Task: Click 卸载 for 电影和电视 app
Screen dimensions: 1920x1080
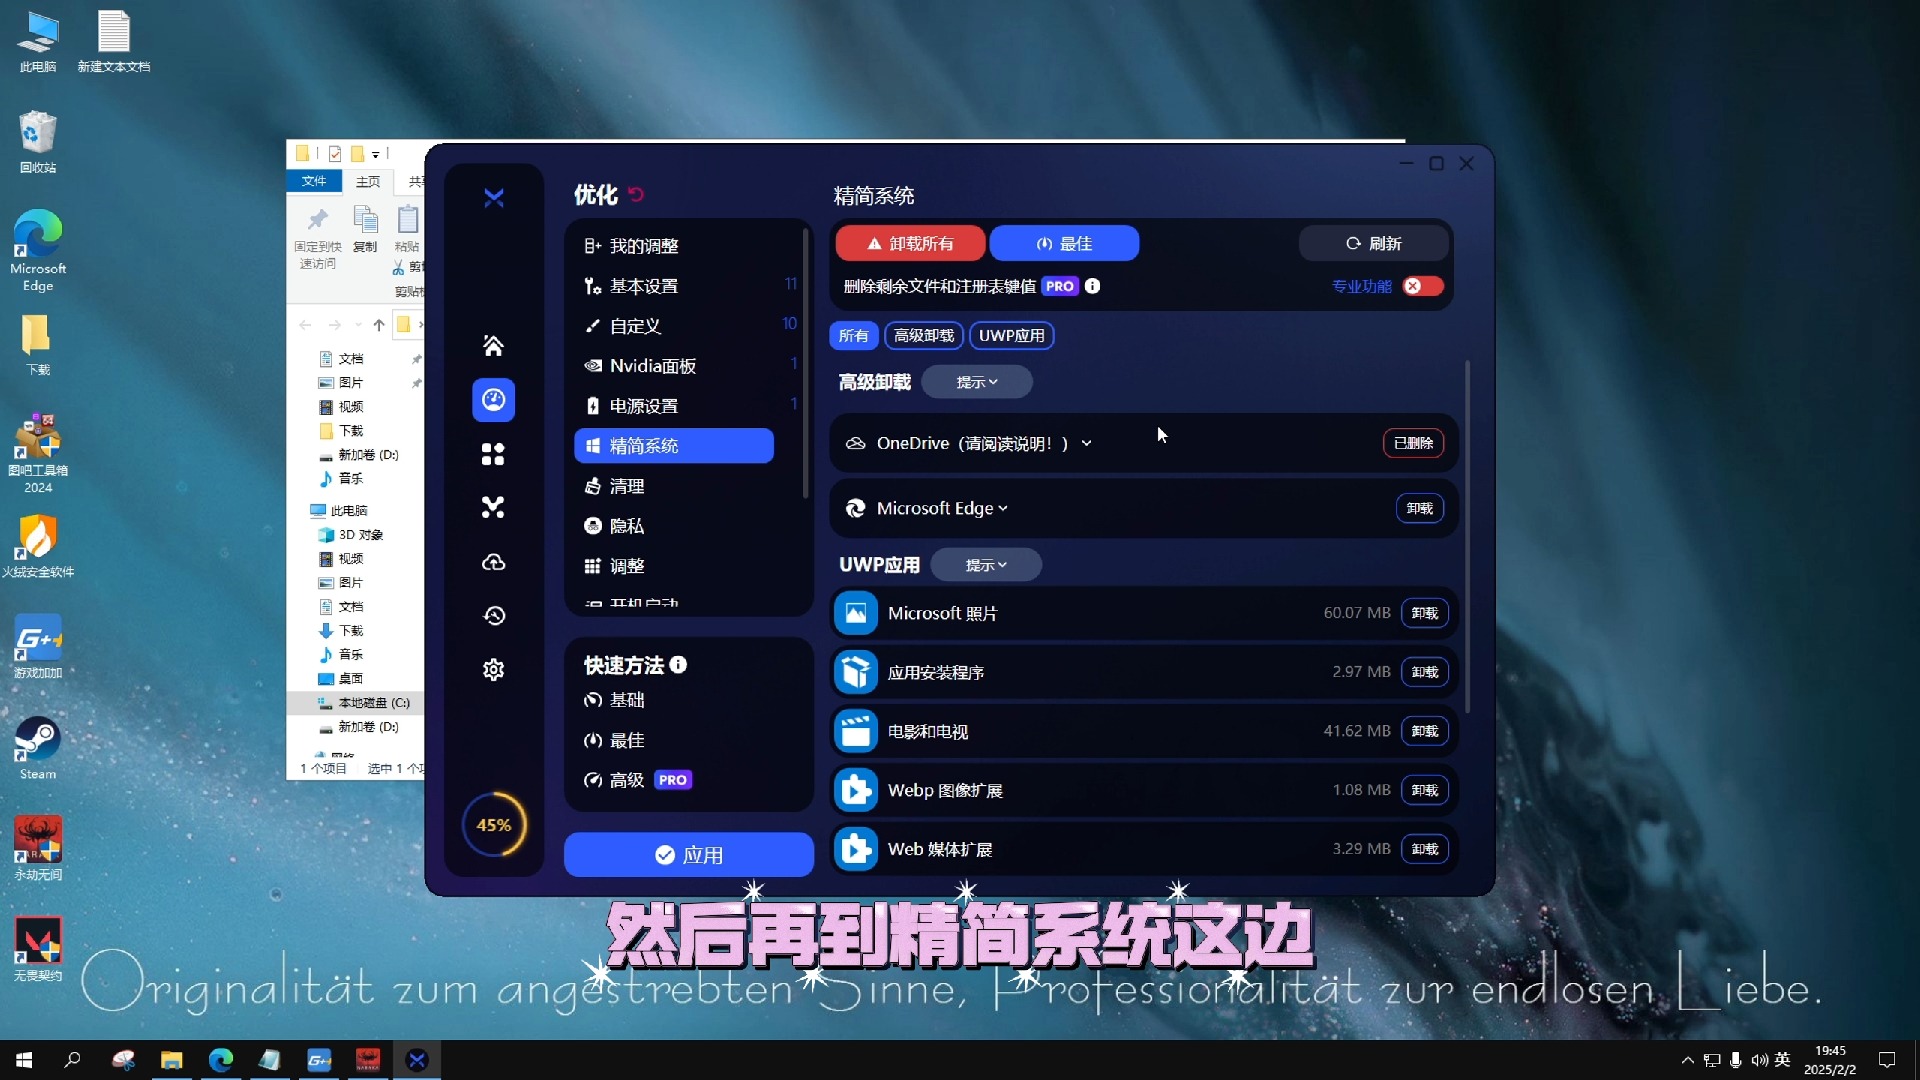Action: point(1422,731)
